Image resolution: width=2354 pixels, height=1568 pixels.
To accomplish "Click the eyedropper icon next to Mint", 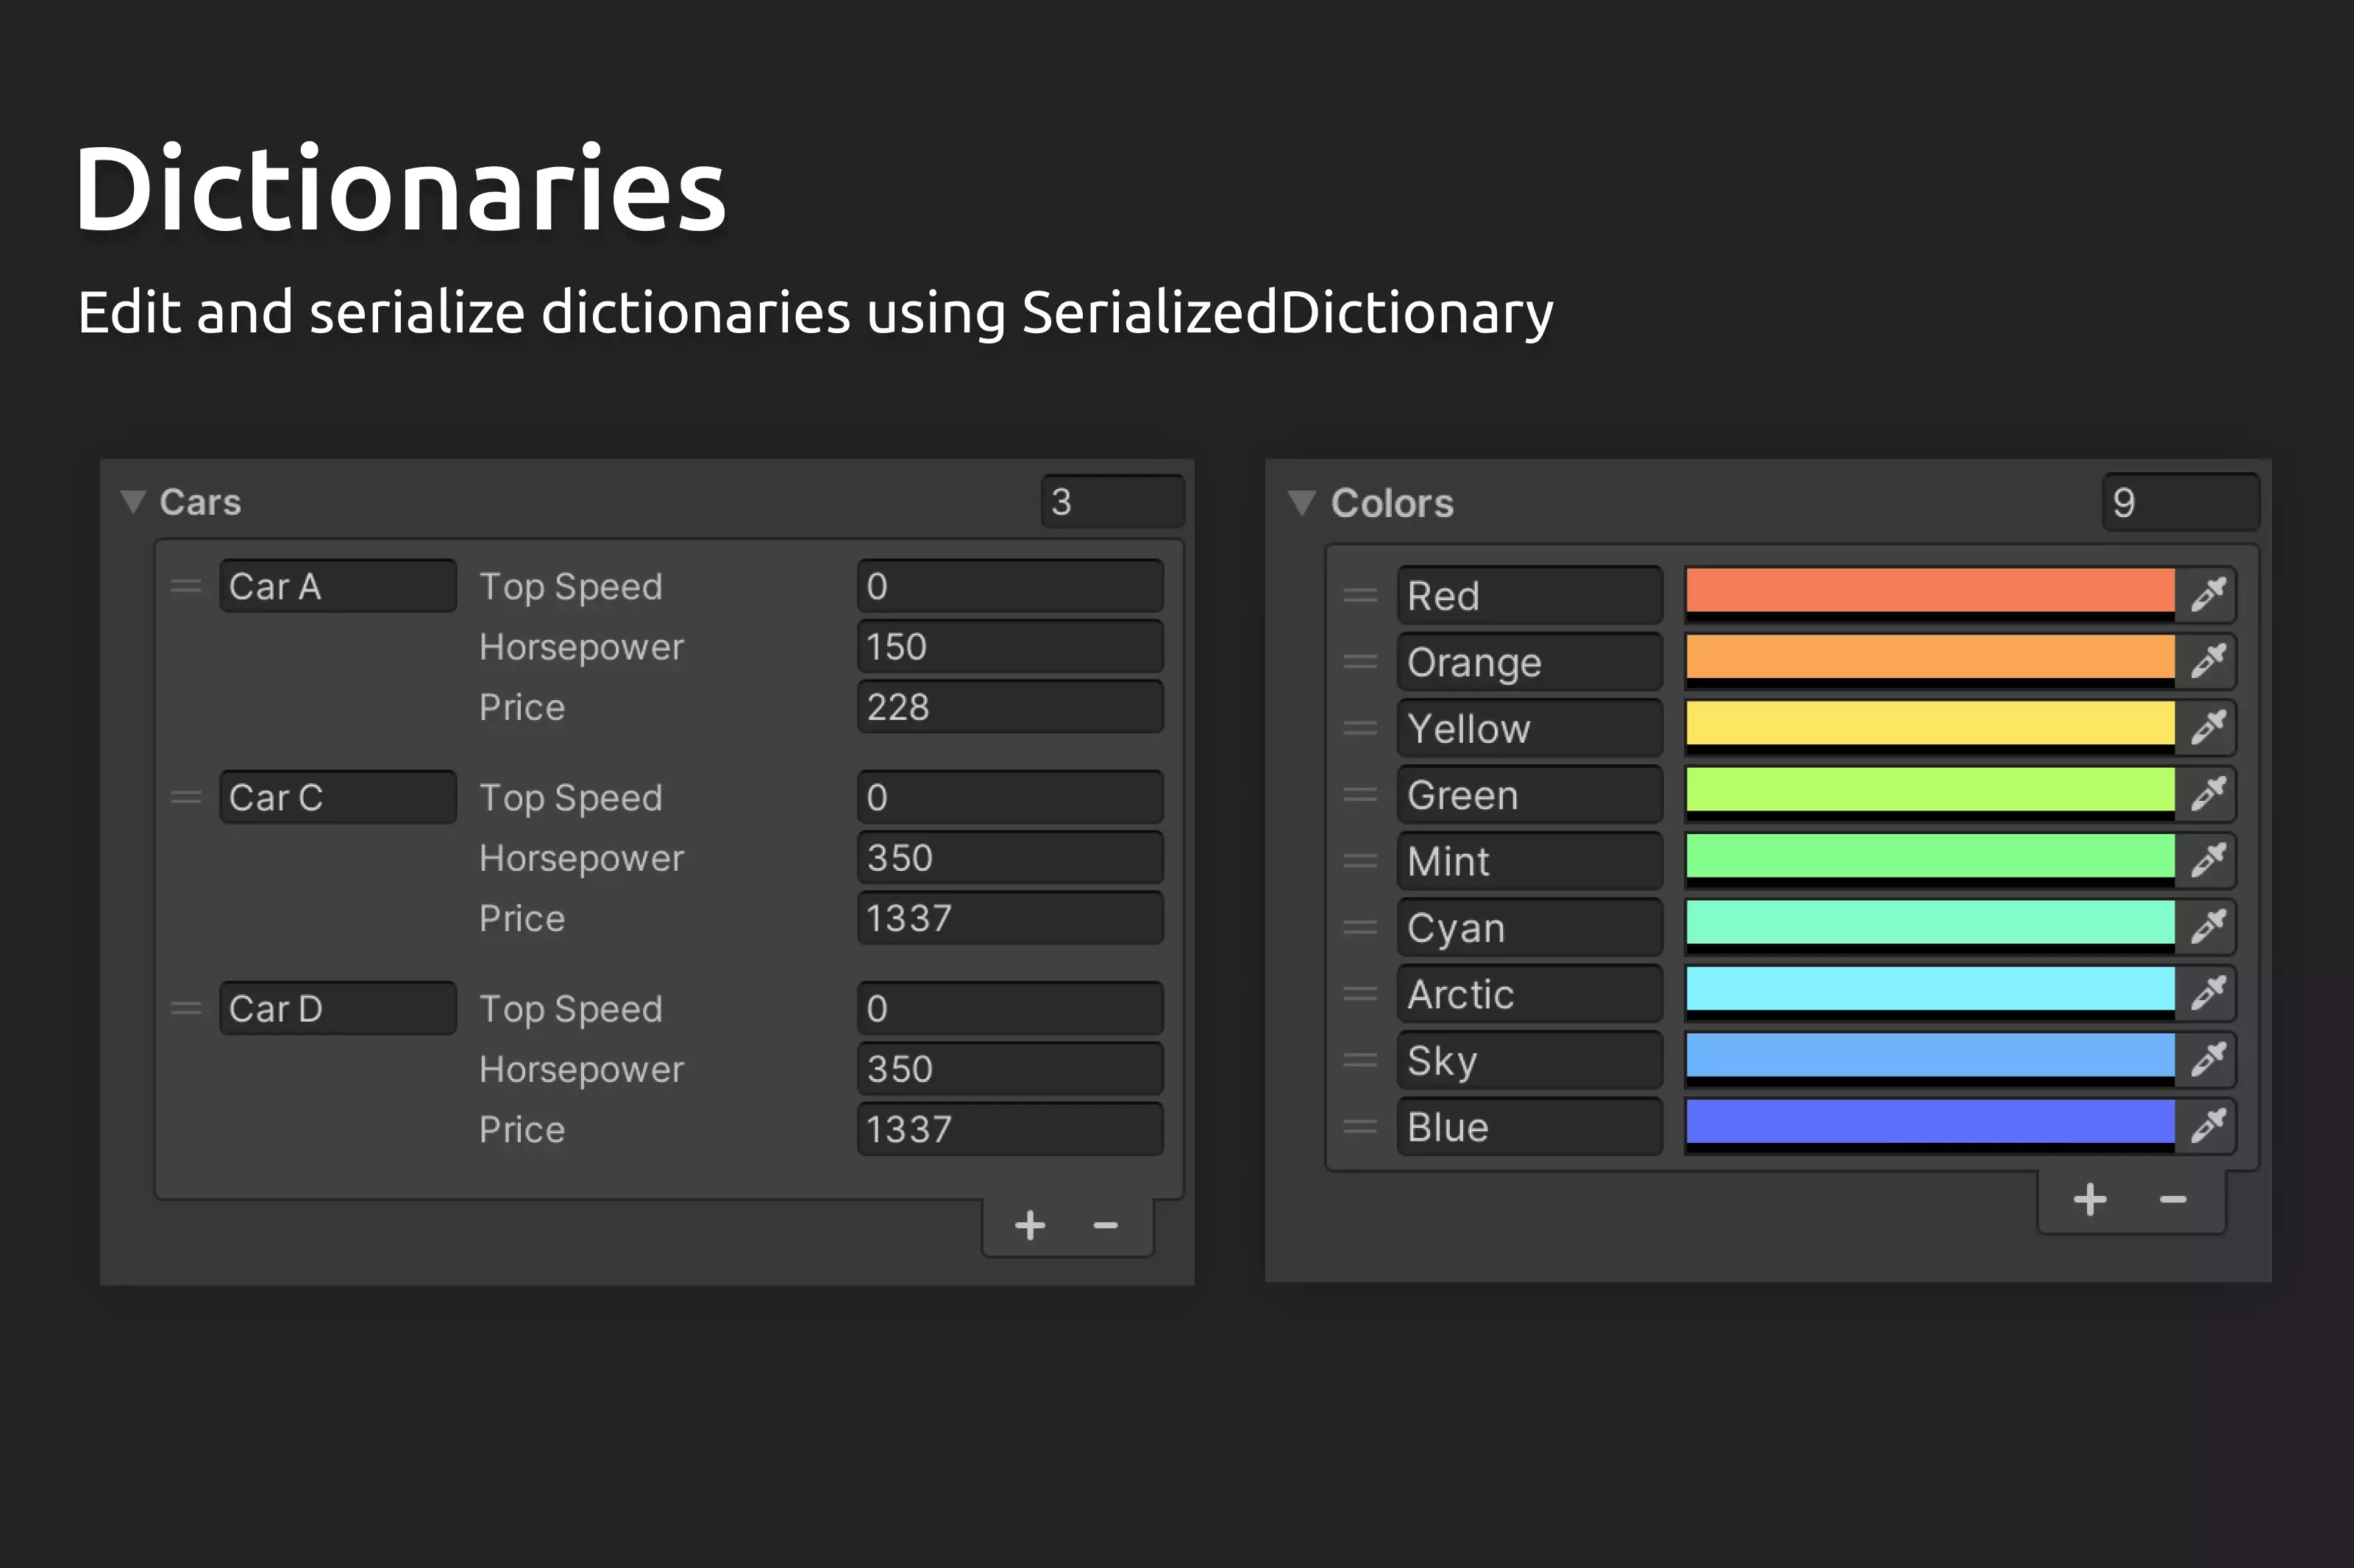I will point(2208,860).
